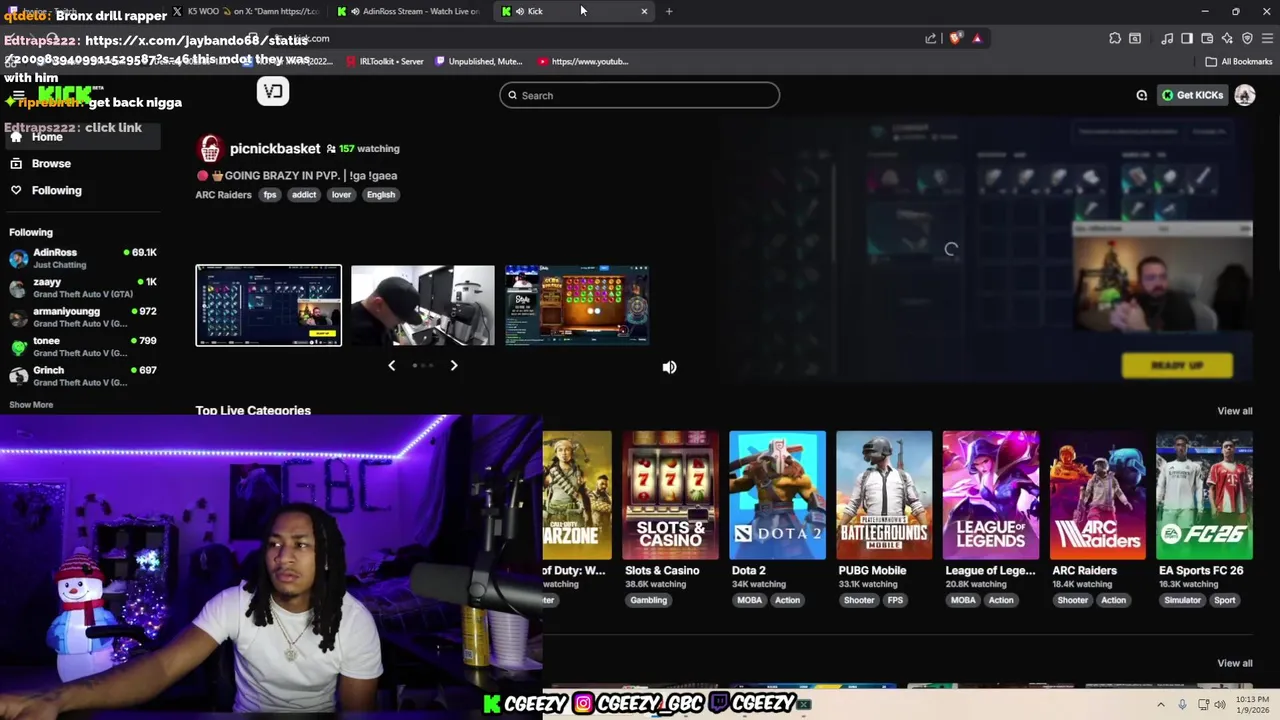Click the picnickbasket streamer name
The height and width of the screenshot is (720, 1280).
tap(275, 148)
